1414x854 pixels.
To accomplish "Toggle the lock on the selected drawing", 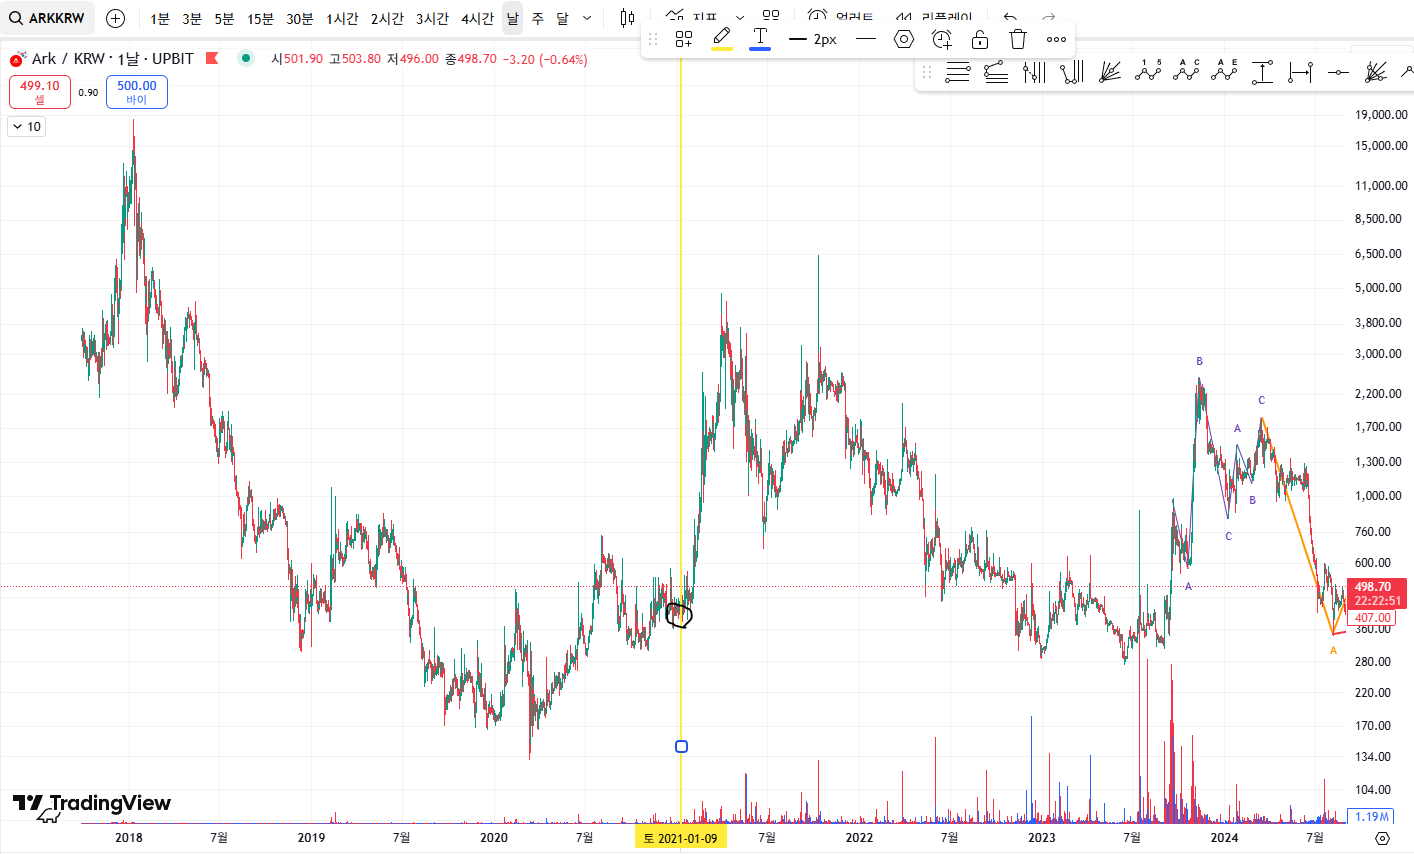I will [980, 39].
